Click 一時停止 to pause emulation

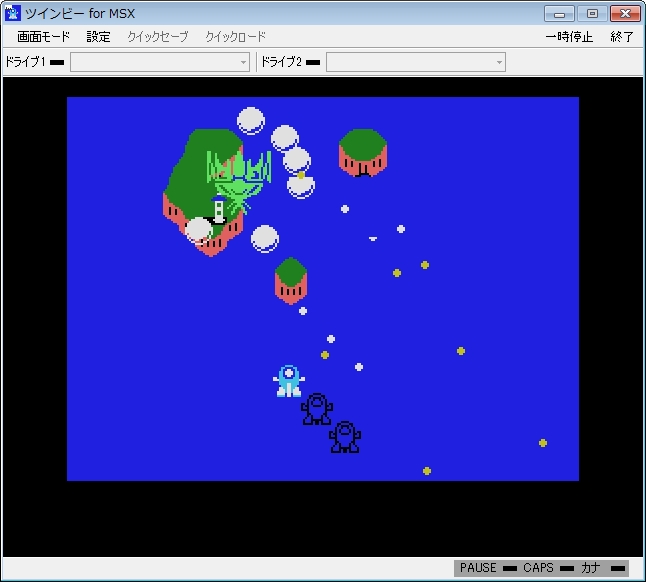(569, 37)
